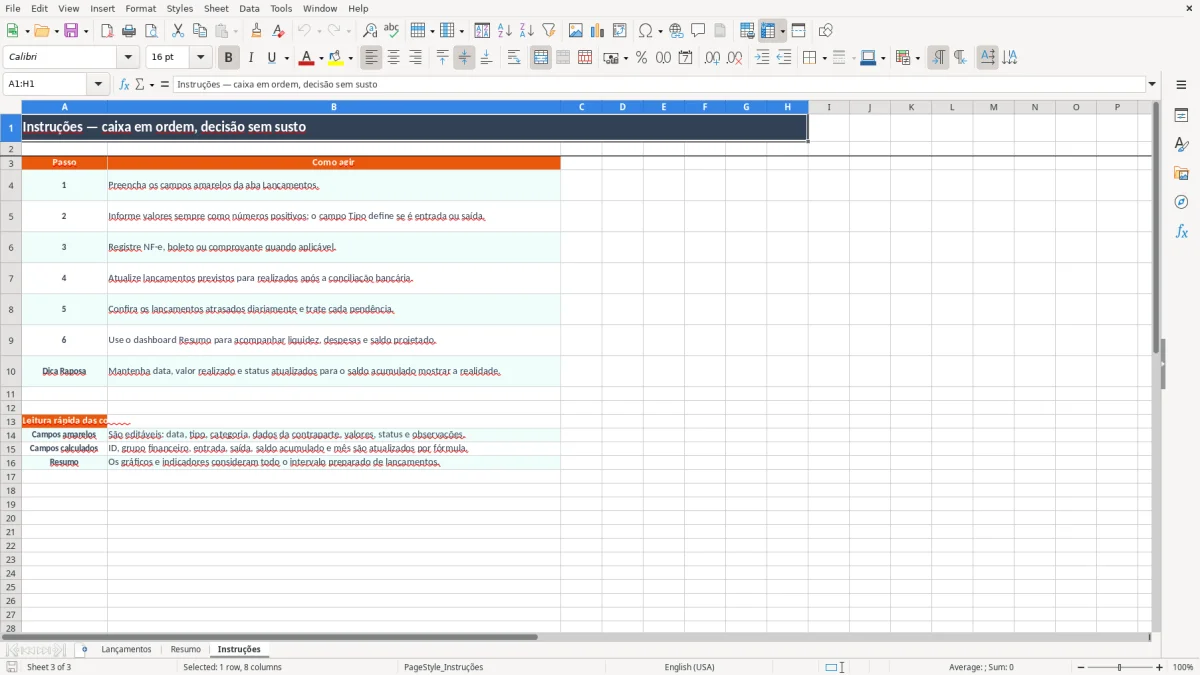This screenshot has width=1200, height=675.
Task: Open the sidebar Functions panel
Action: click(1181, 231)
